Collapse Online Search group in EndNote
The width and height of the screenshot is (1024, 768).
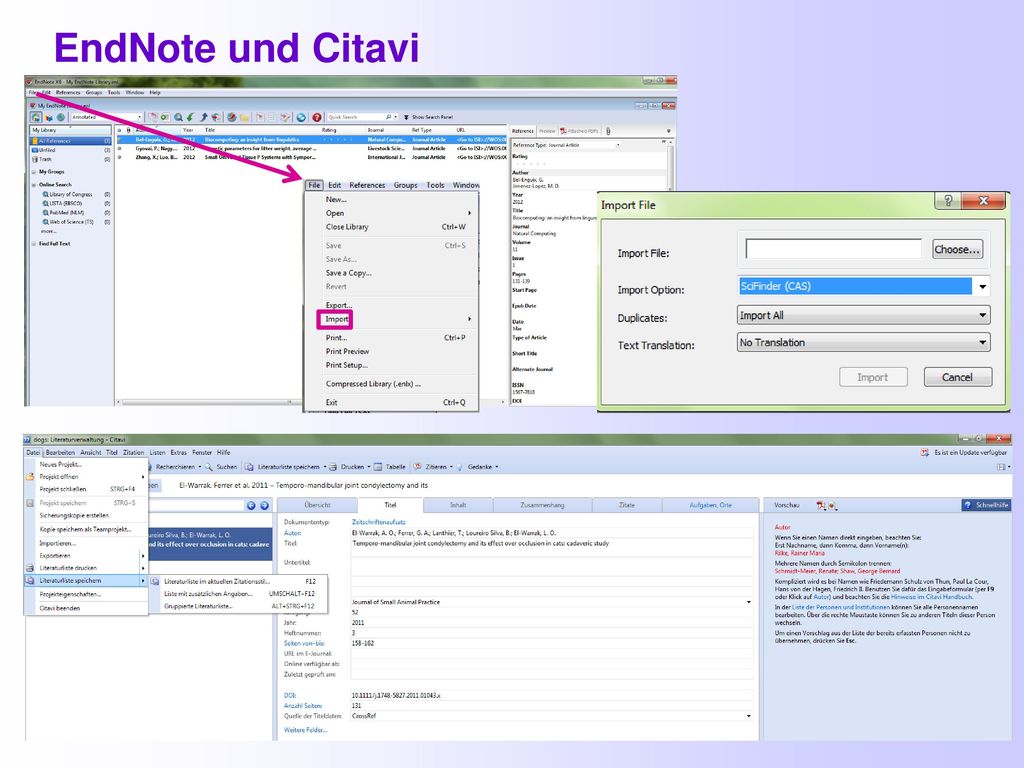(x=34, y=185)
